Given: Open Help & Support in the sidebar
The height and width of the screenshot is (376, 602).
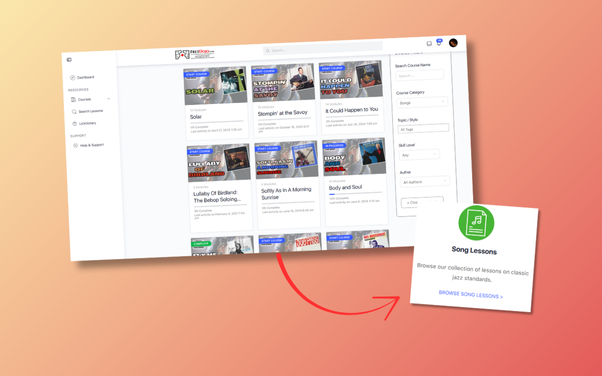Looking at the screenshot, I should 89,145.
